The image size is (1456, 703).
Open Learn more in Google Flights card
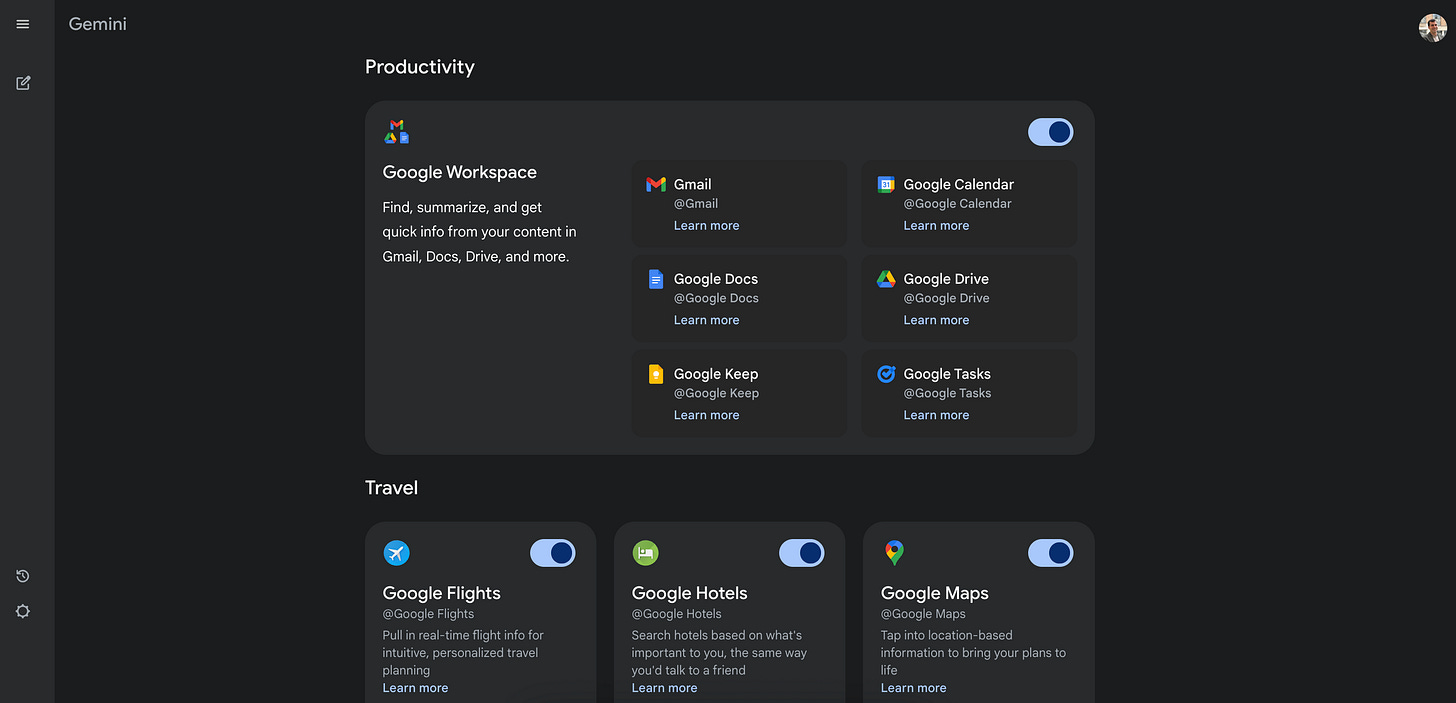pos(416,688)
